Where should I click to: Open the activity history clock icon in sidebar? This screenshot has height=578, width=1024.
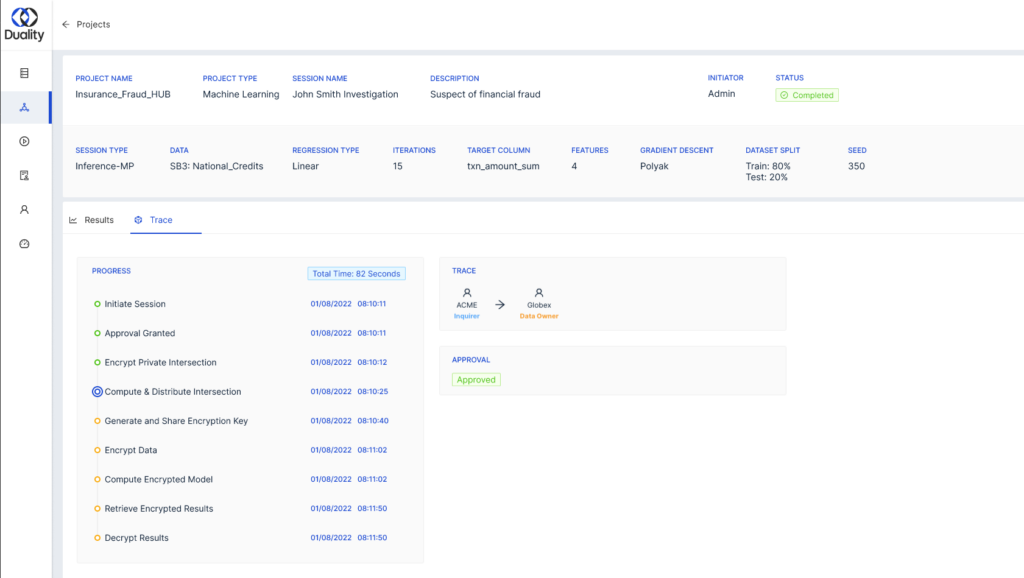point(25,243)
